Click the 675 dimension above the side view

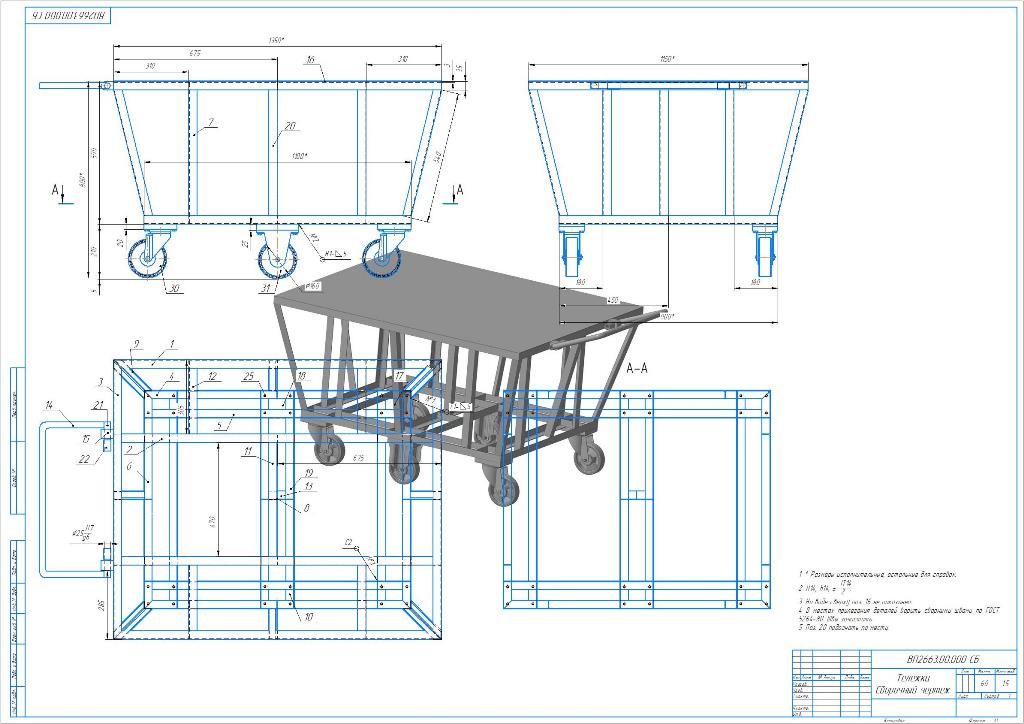coord(195,54)
